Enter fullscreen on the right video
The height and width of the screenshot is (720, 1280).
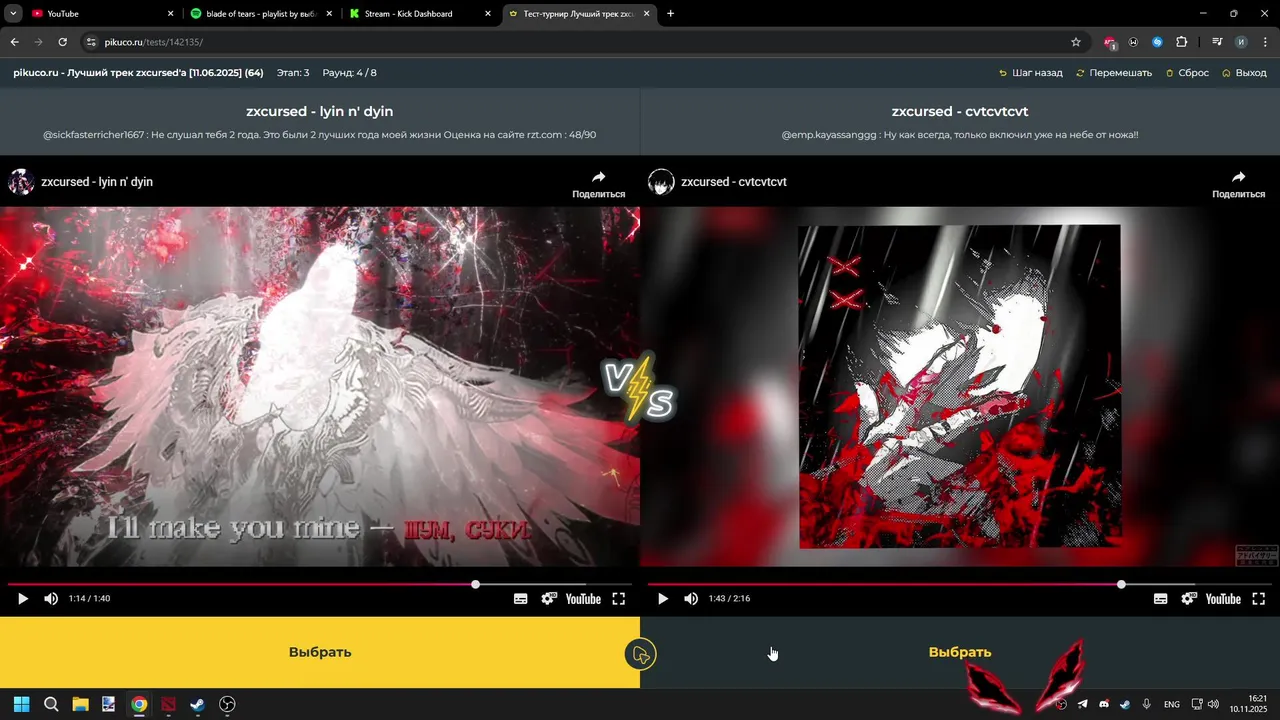coord(1259,599)
